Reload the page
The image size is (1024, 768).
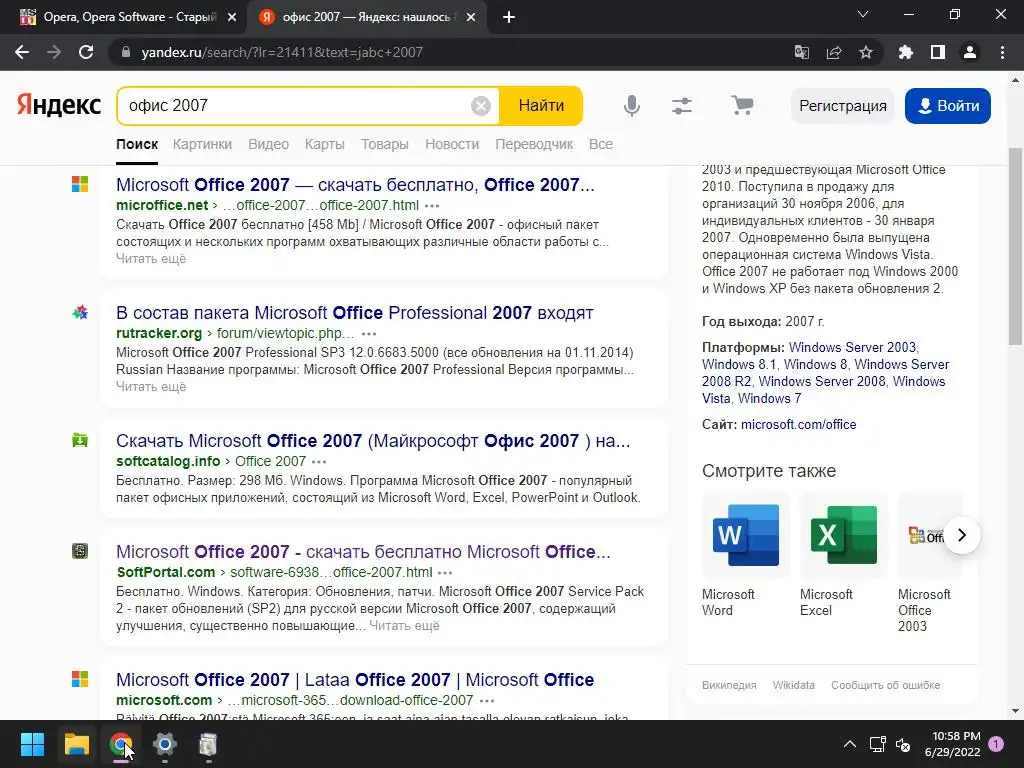86,52
